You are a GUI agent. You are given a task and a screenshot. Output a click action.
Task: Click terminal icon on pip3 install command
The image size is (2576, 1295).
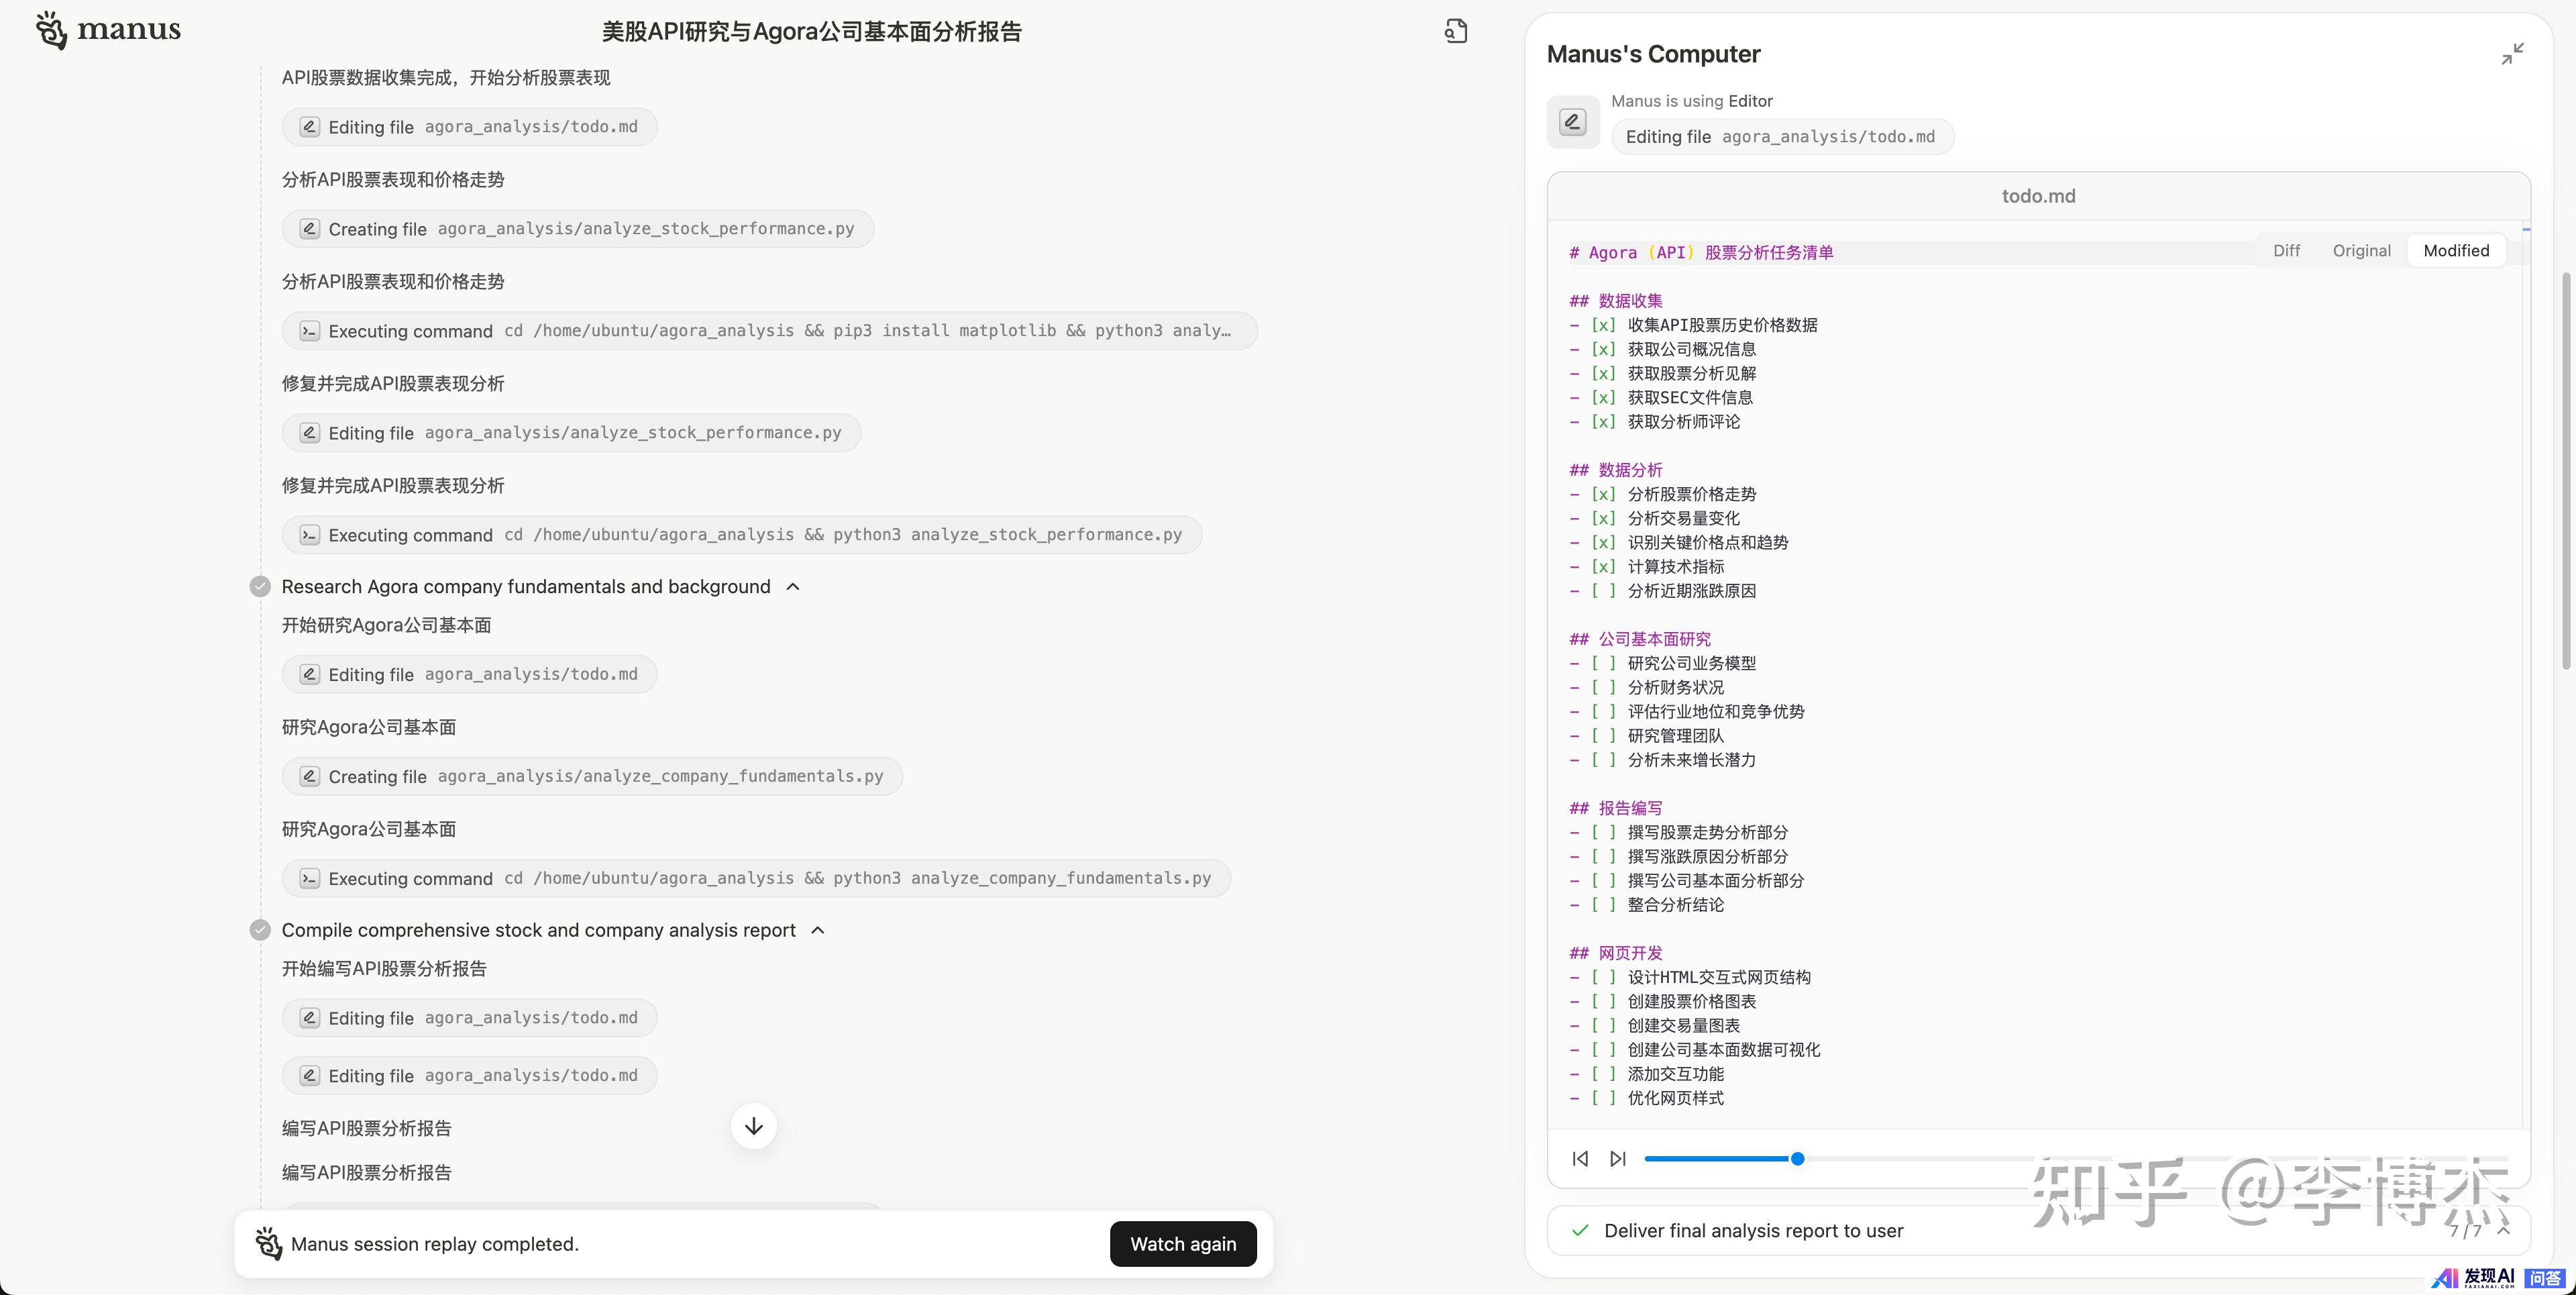pyautogui.click(x=310, y=331)
